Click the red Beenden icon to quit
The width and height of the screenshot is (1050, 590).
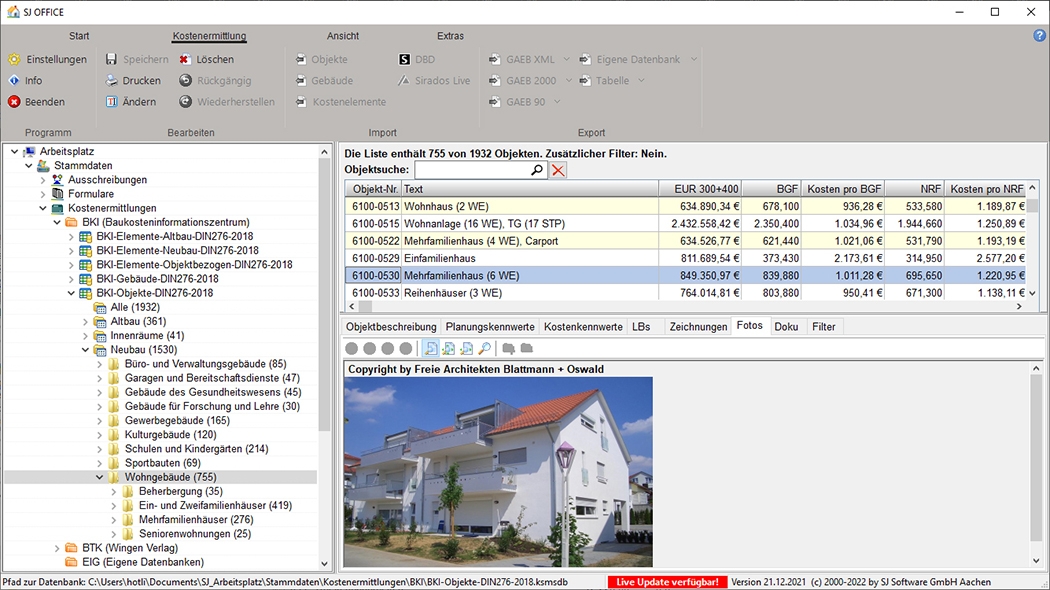[x=14, y=101]
